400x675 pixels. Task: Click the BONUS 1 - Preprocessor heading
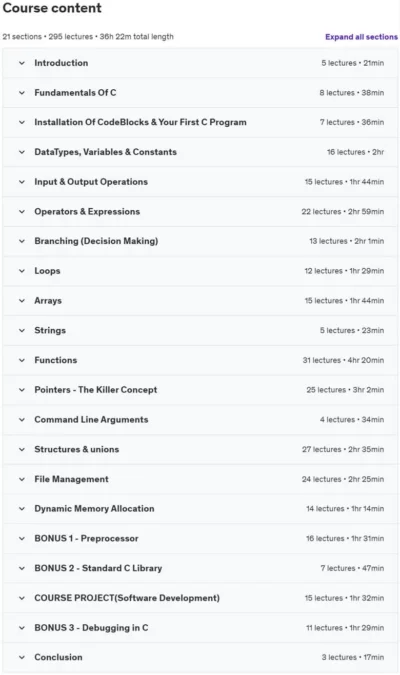tap(87, 538)
